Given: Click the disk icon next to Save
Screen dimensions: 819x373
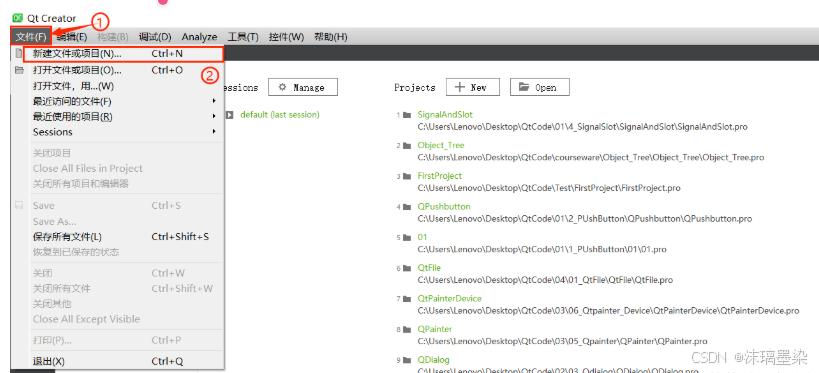Looking at the screenshot, I should (19, 206).
